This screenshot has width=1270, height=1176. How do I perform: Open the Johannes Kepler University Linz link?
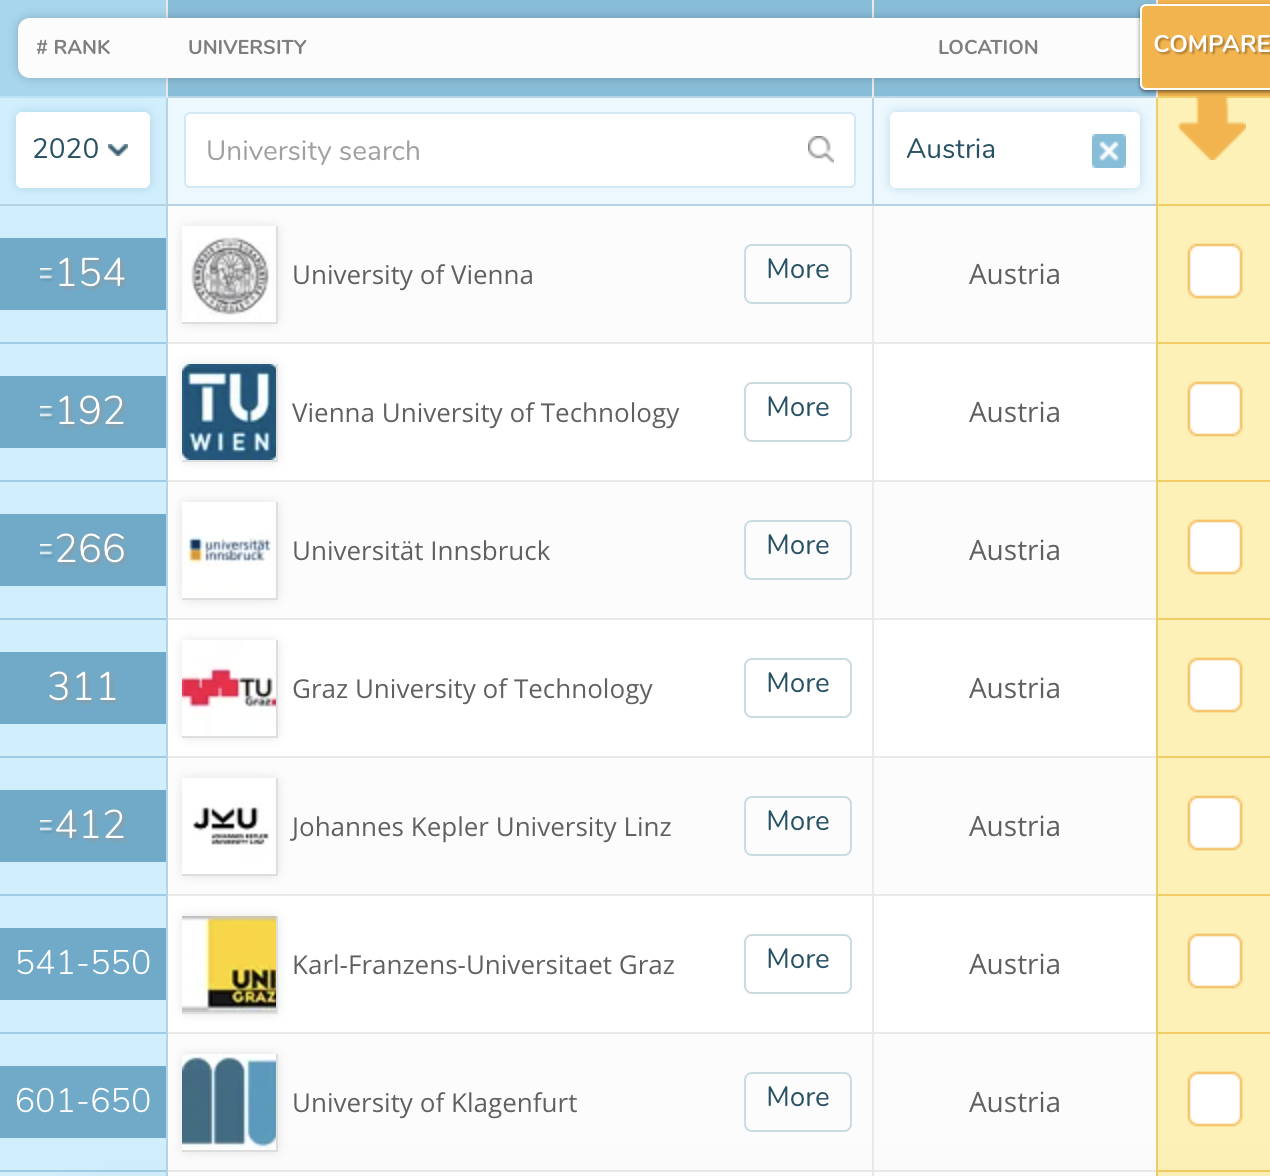click(481, 827)
